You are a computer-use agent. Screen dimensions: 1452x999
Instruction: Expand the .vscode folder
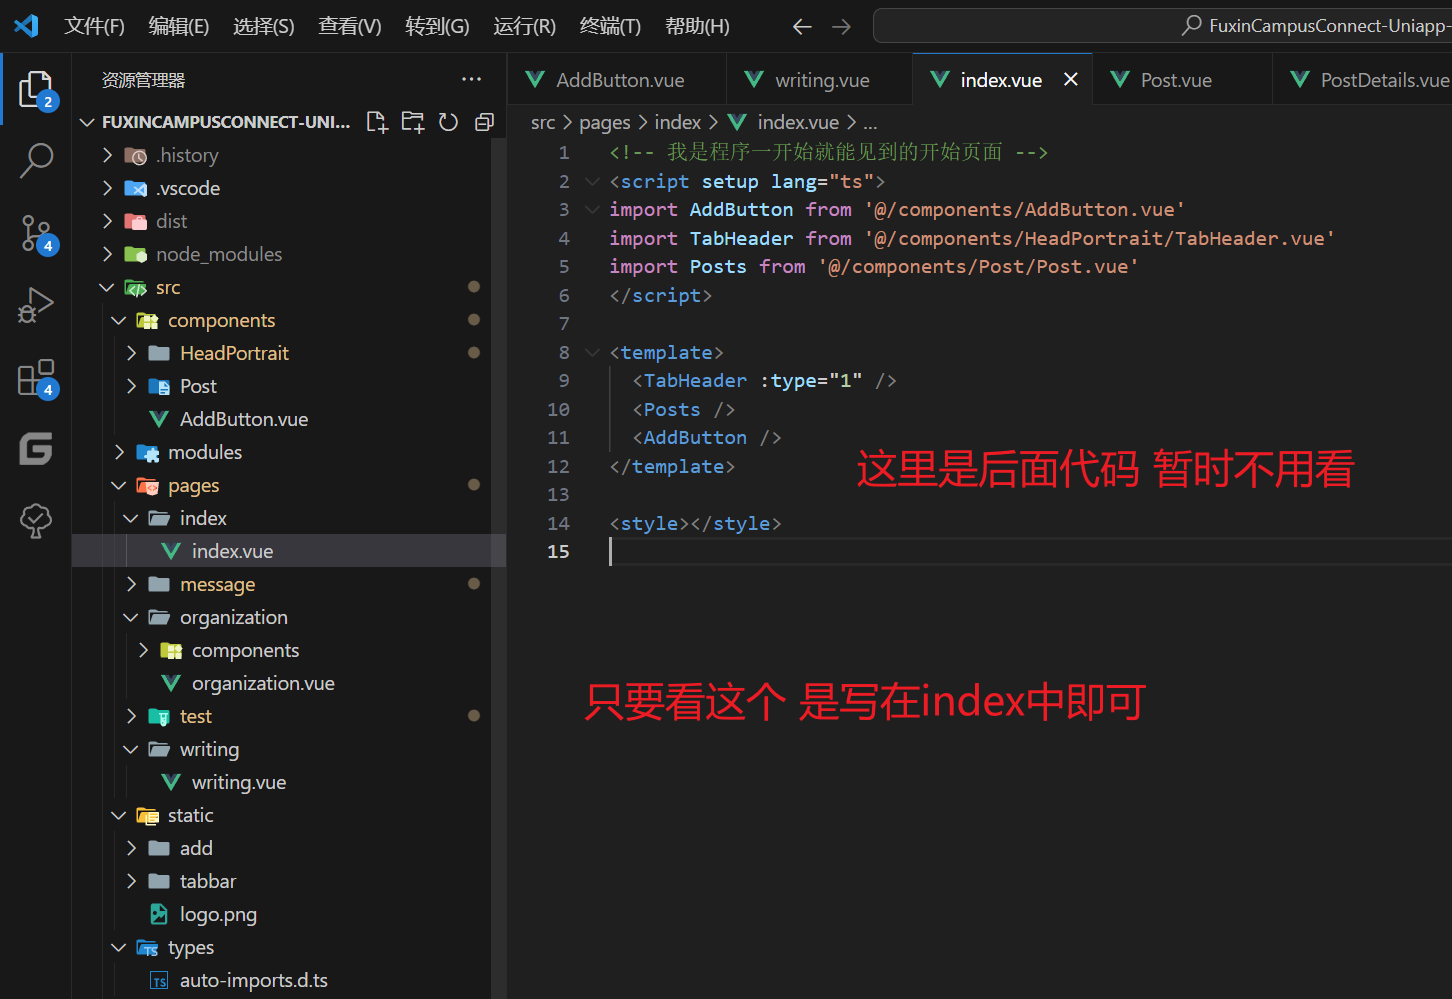[x=108, y=188]
